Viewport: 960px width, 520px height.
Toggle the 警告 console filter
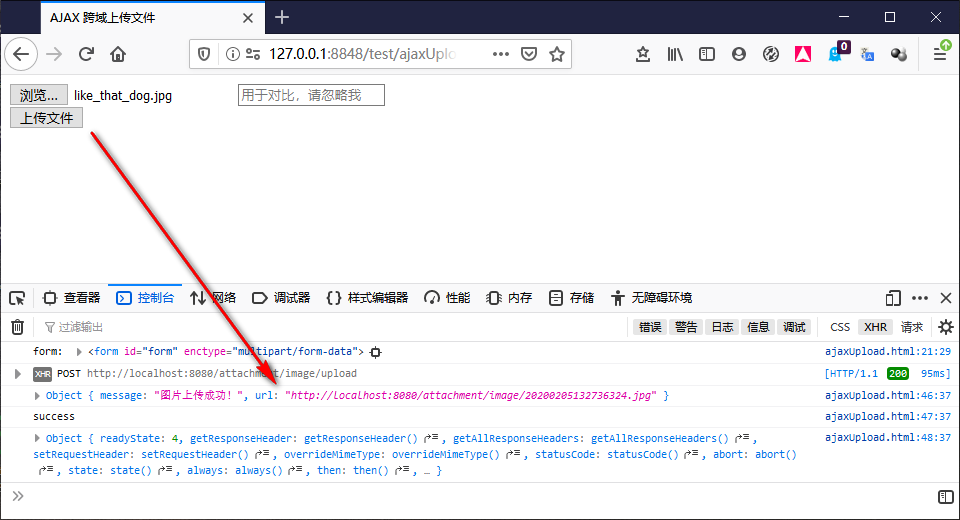[686, 327]
